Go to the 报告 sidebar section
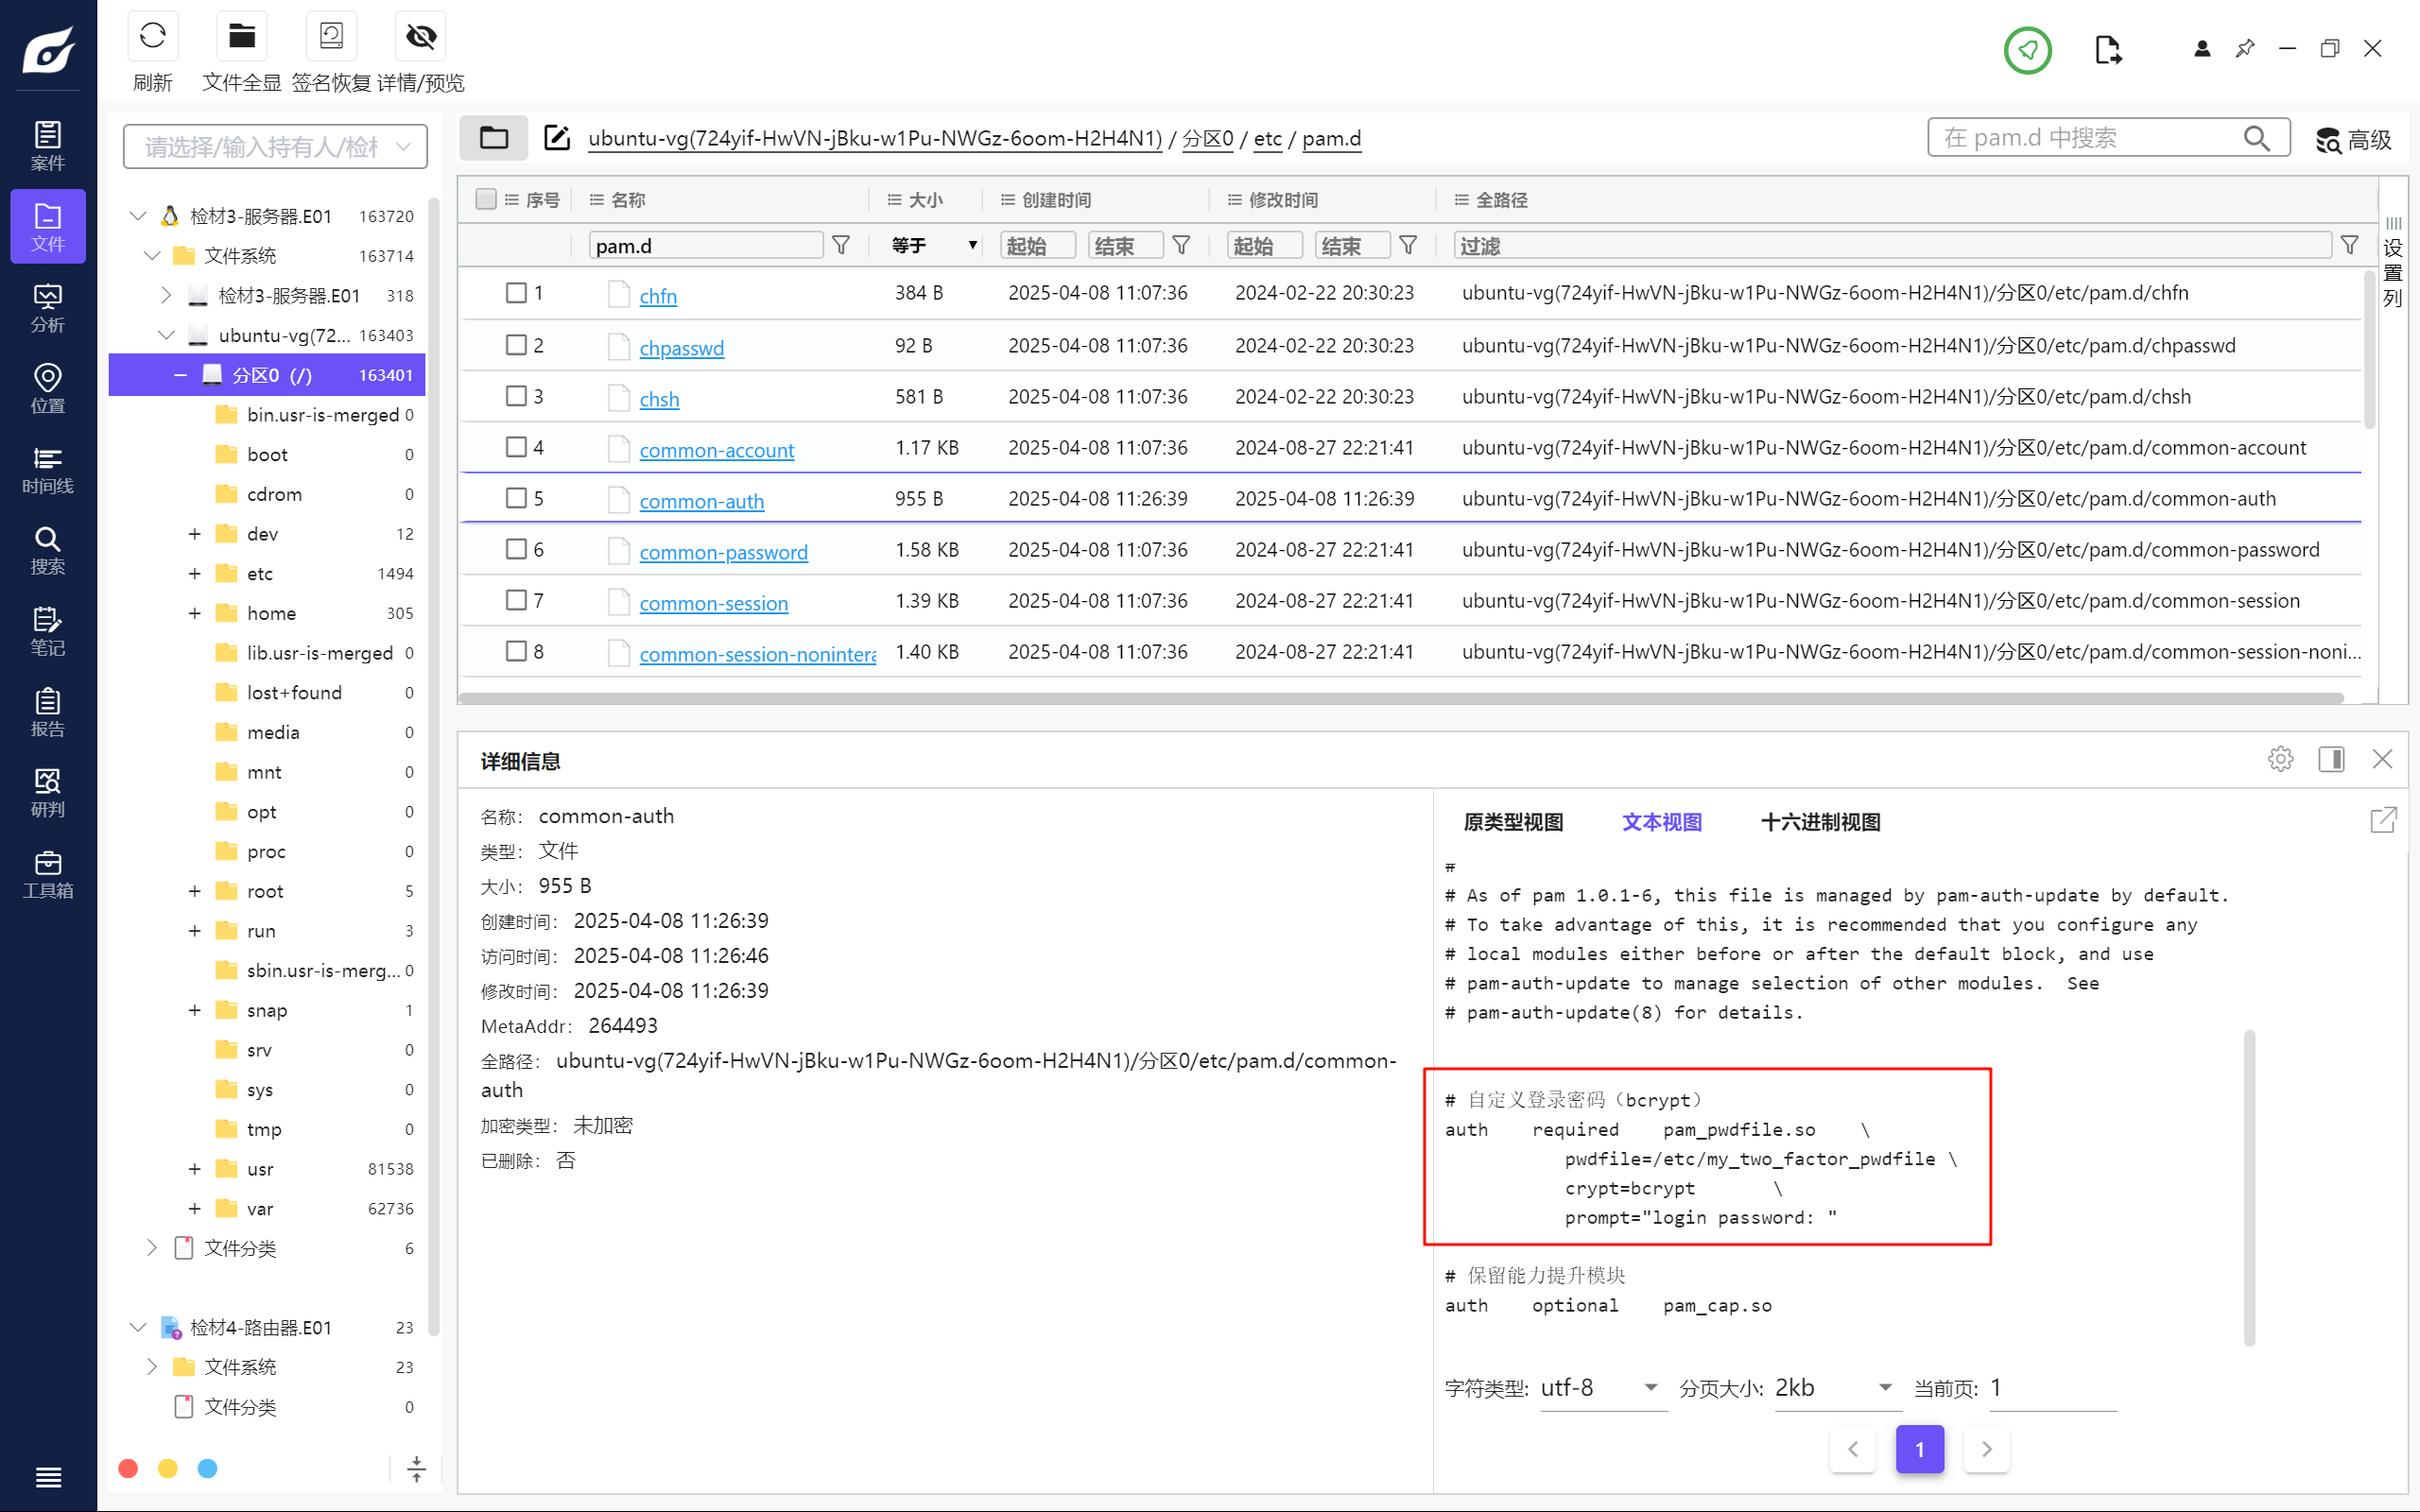Image resolution: width=2420 pixels, height=1512 pixels. pos(47,712)
